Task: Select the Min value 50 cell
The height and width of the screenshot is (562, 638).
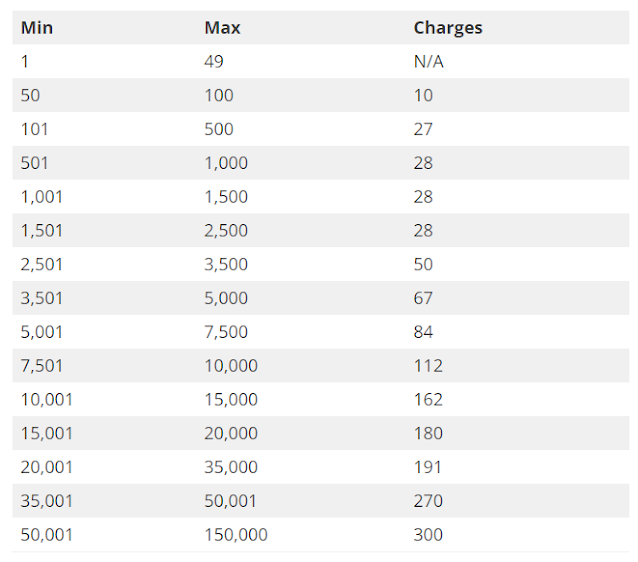Action: point(31,95)
